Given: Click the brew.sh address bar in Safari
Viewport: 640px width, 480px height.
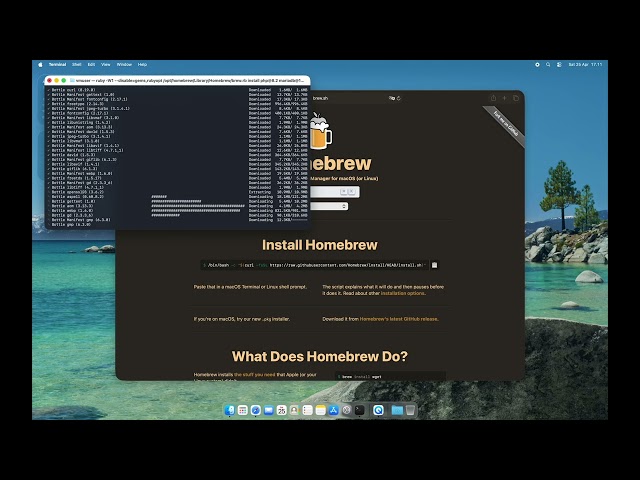Looking at the screenshot, I should pos(355,98).
